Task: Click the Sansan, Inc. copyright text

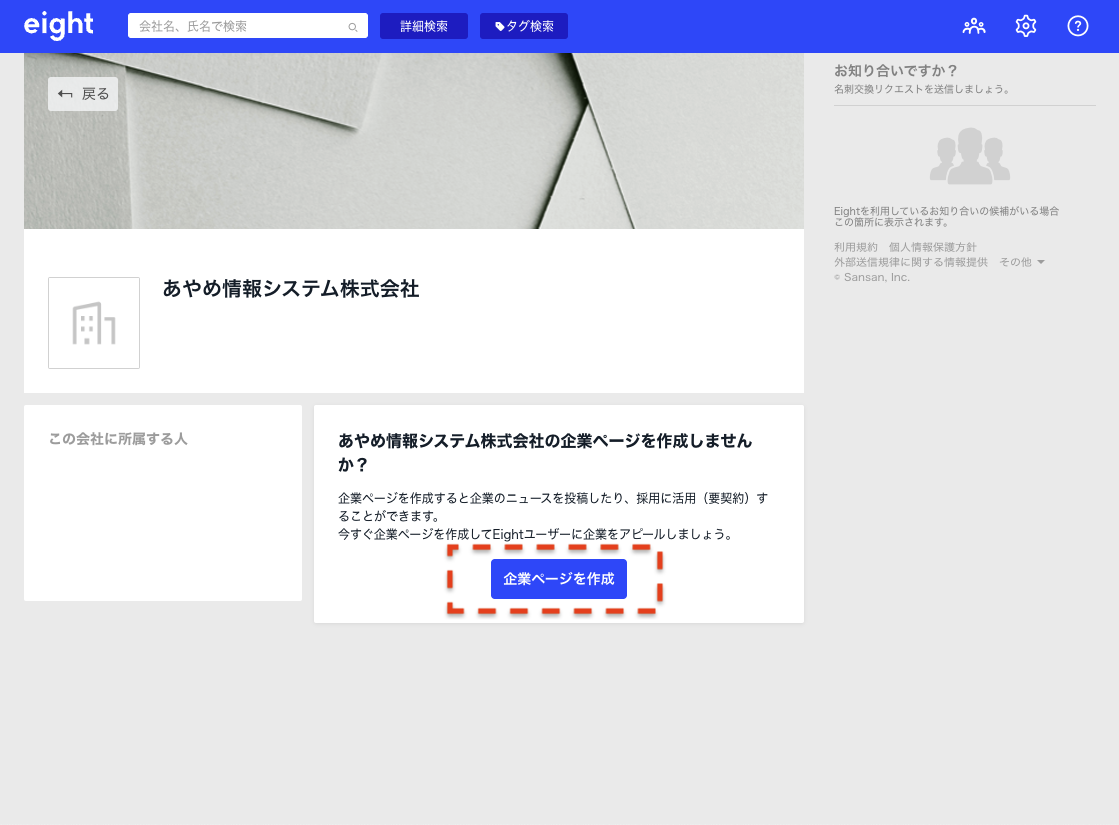Action: click(x=872, y=277)
